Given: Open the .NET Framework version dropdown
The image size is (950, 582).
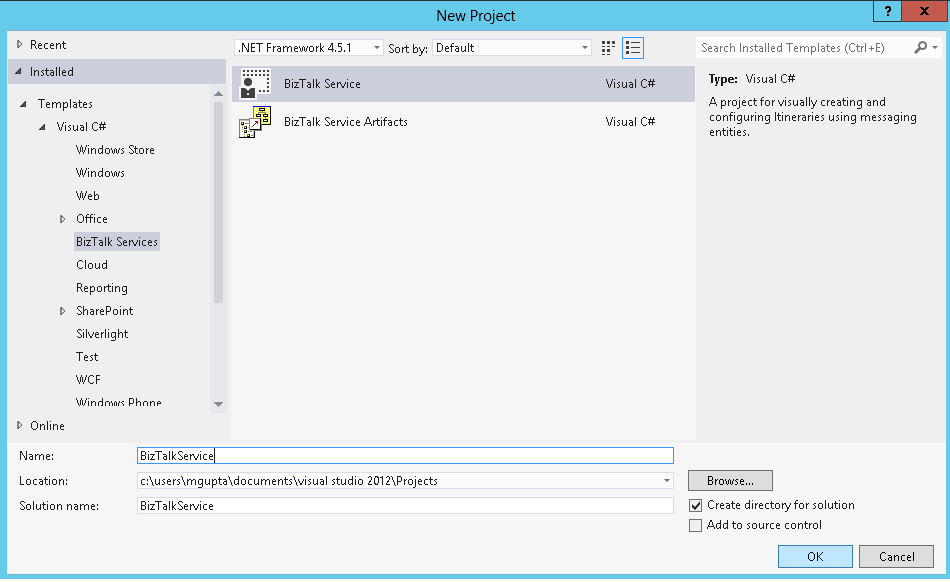Looking at the screenshot, I should [309, 48].
